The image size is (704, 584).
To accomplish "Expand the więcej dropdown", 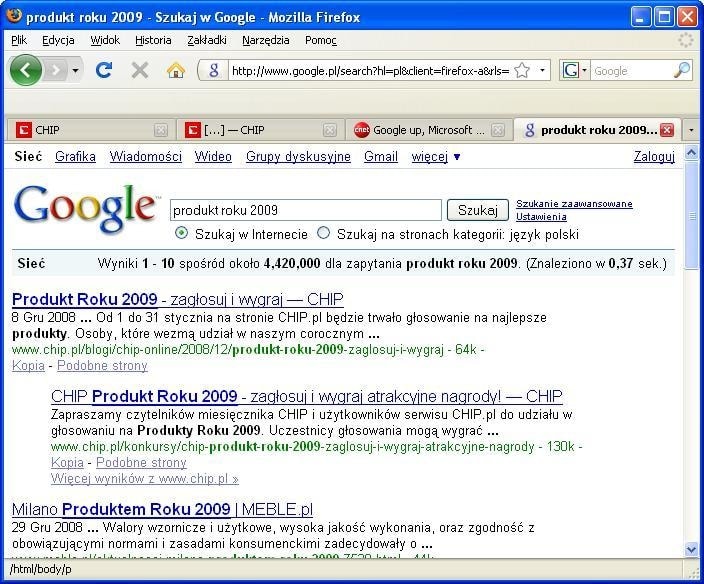I will (436, 157).
